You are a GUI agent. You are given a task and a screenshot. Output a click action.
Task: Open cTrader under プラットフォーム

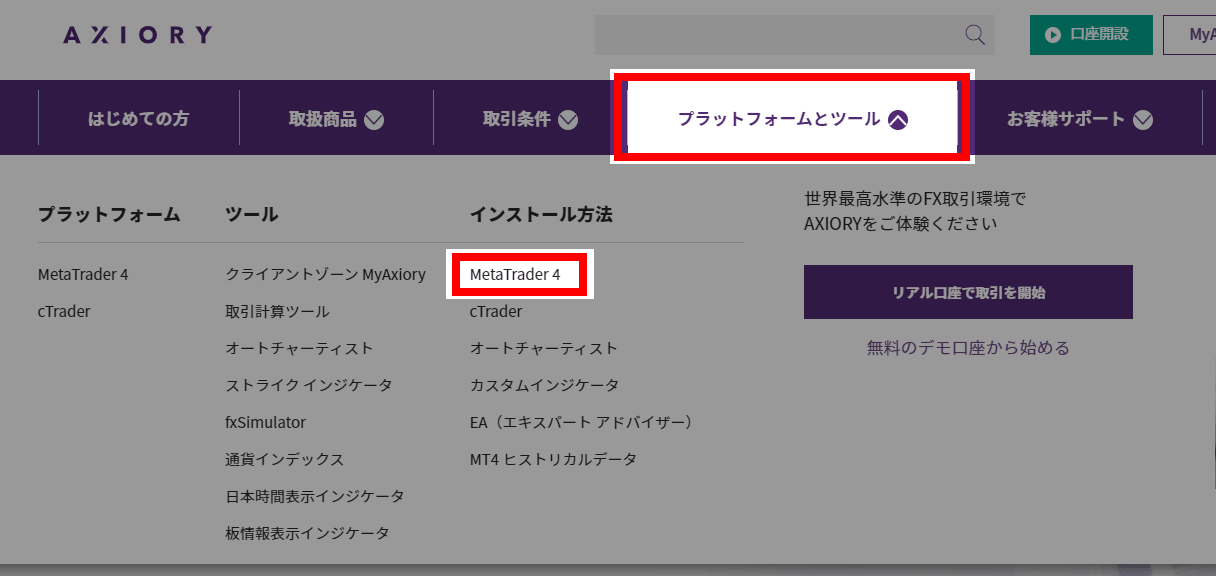pos(64,311)
